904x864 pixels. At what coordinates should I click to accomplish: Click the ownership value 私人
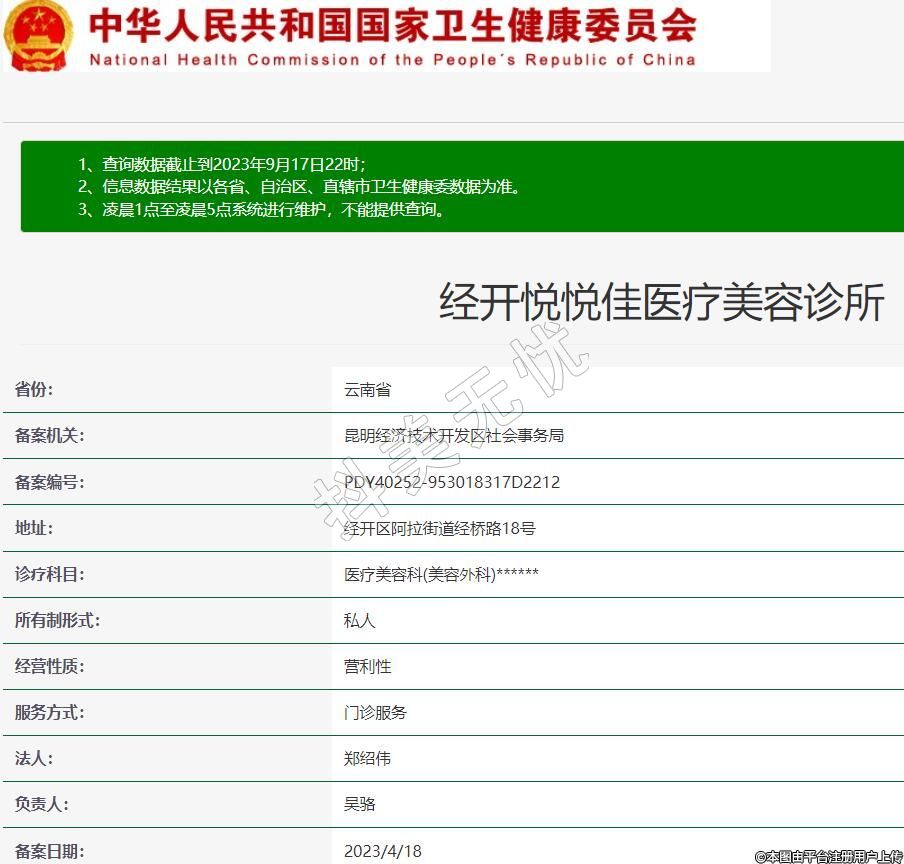pyautogui.click(x=359, y=620)
